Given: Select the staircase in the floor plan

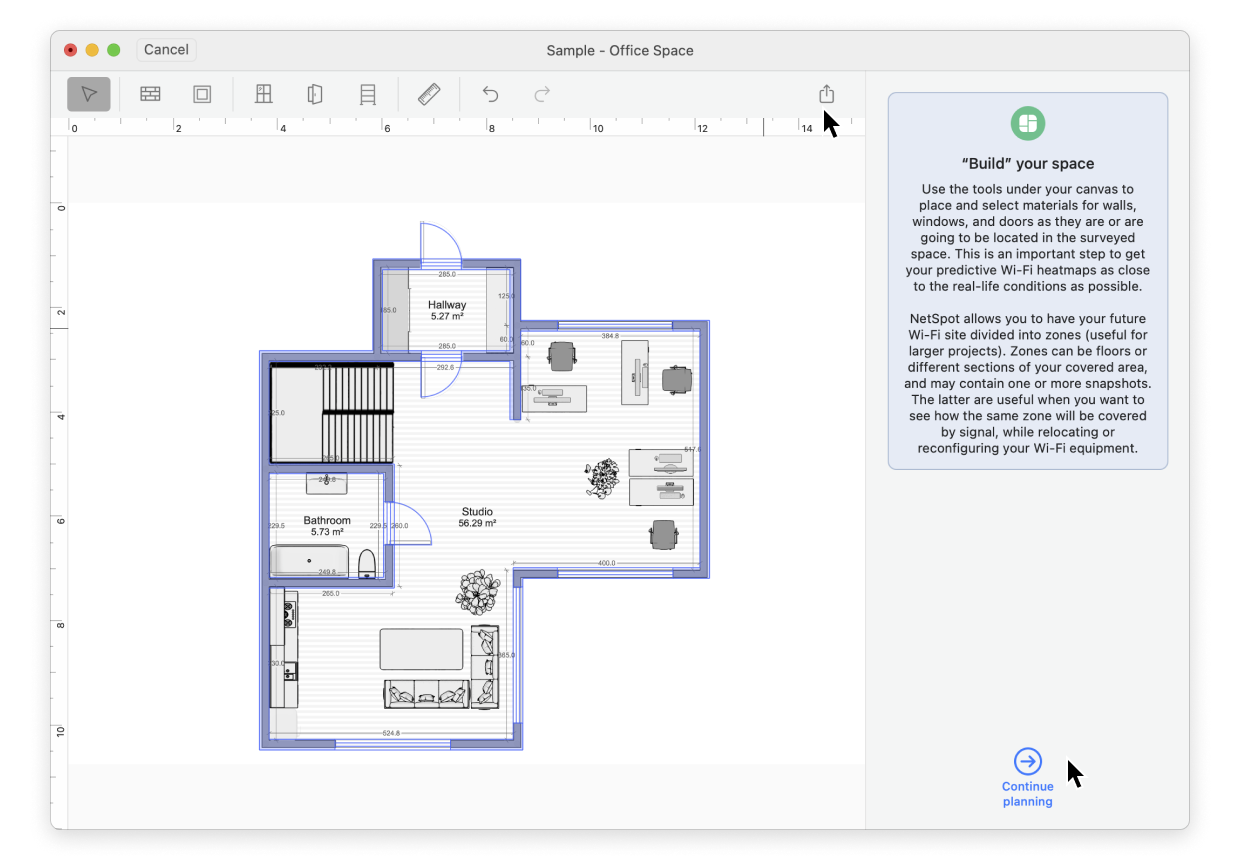Looking at the screenshot, I should [356, 412].
